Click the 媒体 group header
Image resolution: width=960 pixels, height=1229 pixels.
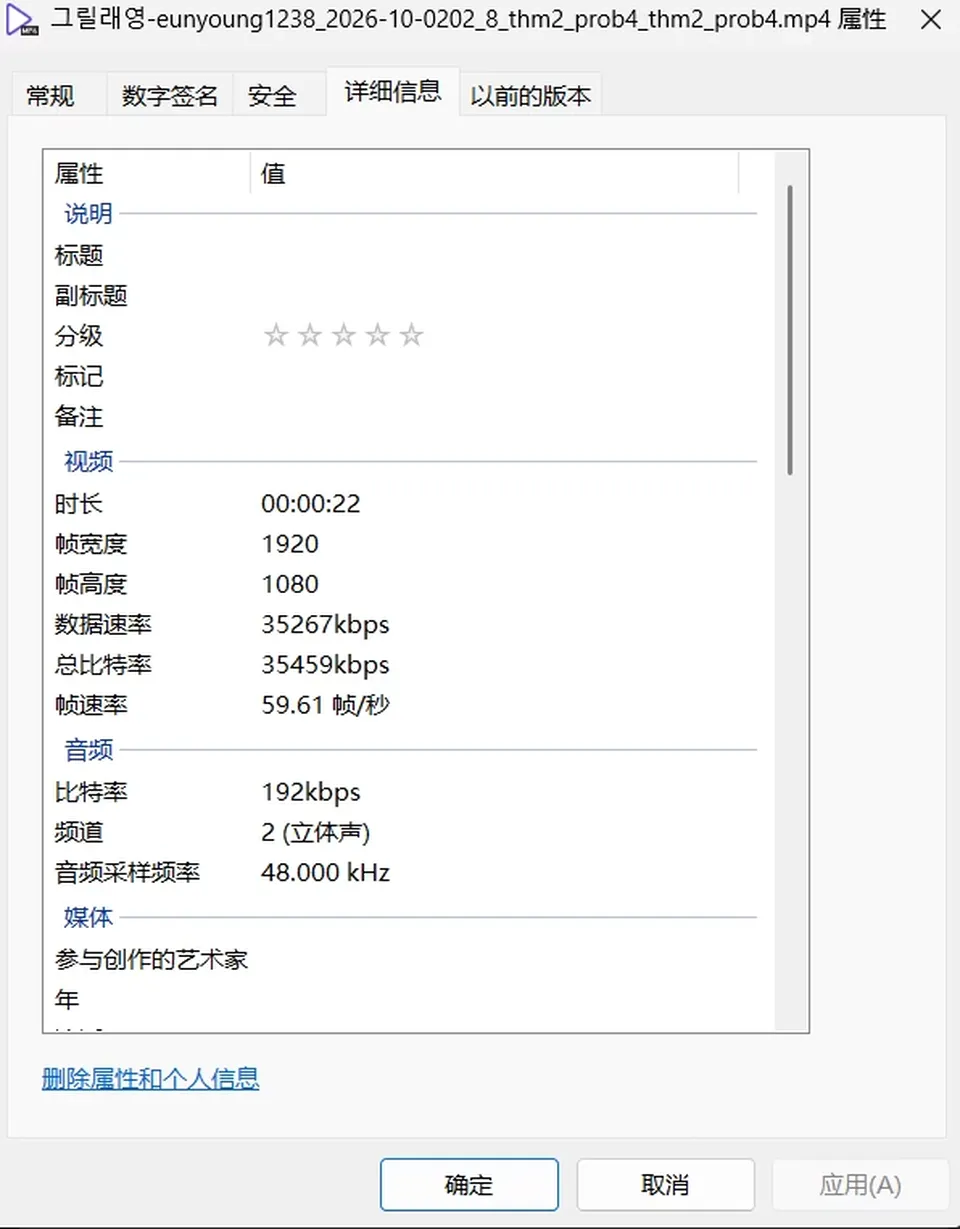click(89, 917)
